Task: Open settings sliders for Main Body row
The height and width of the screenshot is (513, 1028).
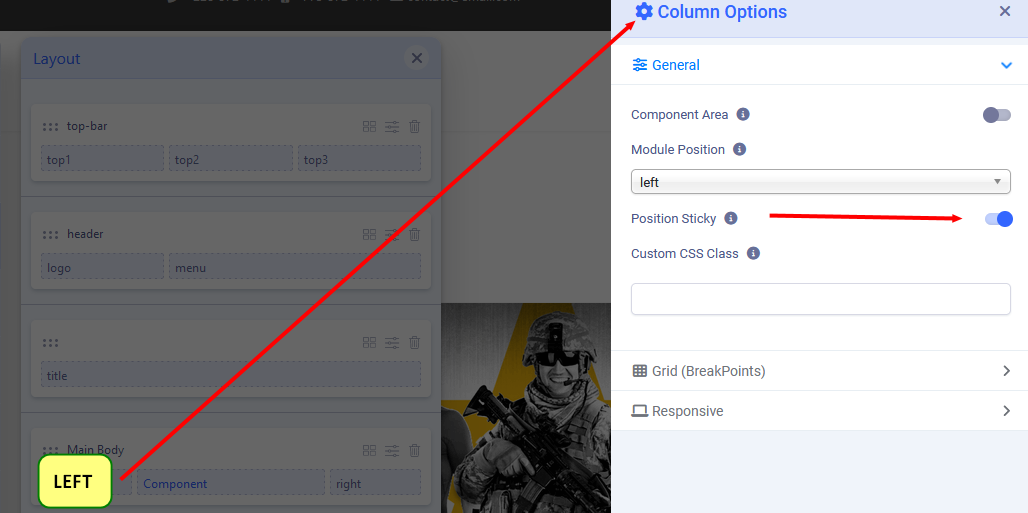Action: point(392,451)
